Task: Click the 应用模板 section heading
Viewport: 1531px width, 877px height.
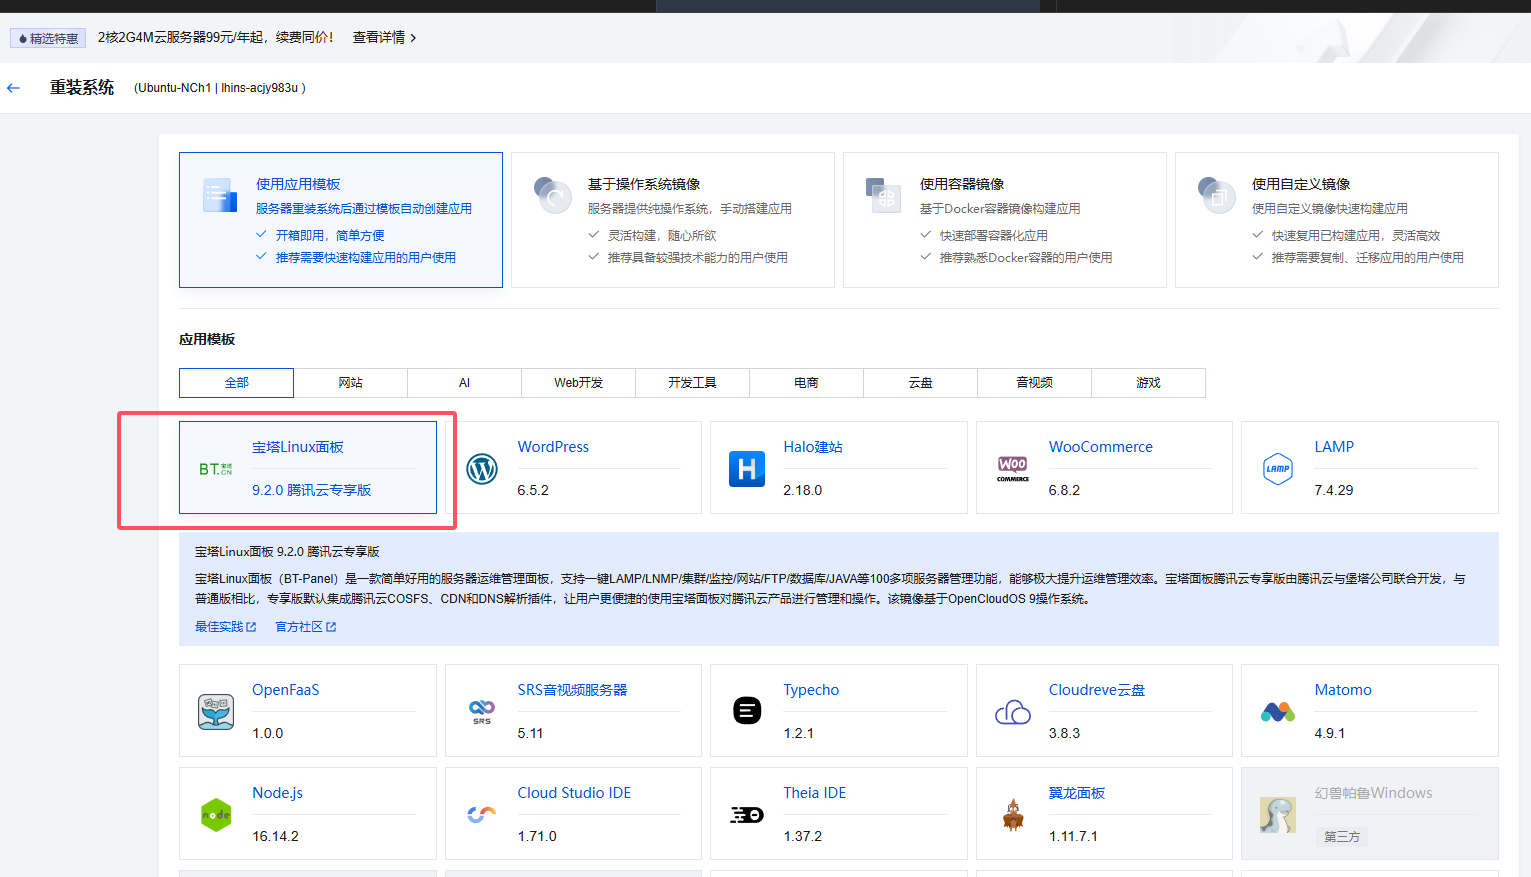Action: pos(207,340)
